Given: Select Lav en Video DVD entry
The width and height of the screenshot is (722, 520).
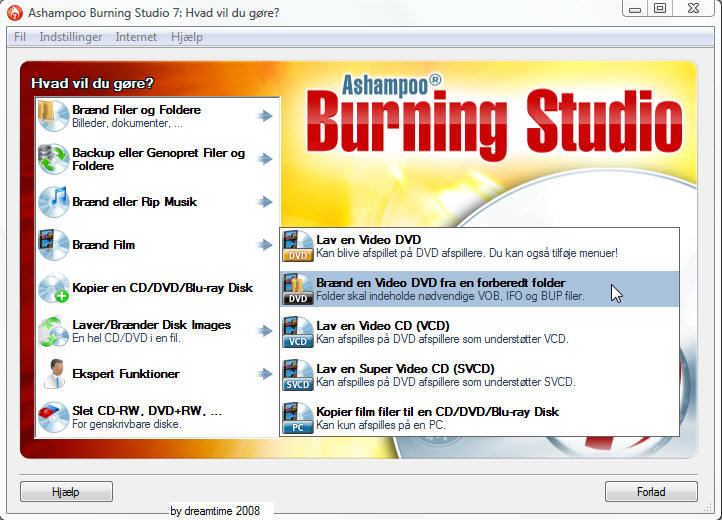Looking at the screenshot, I should 479,246.
